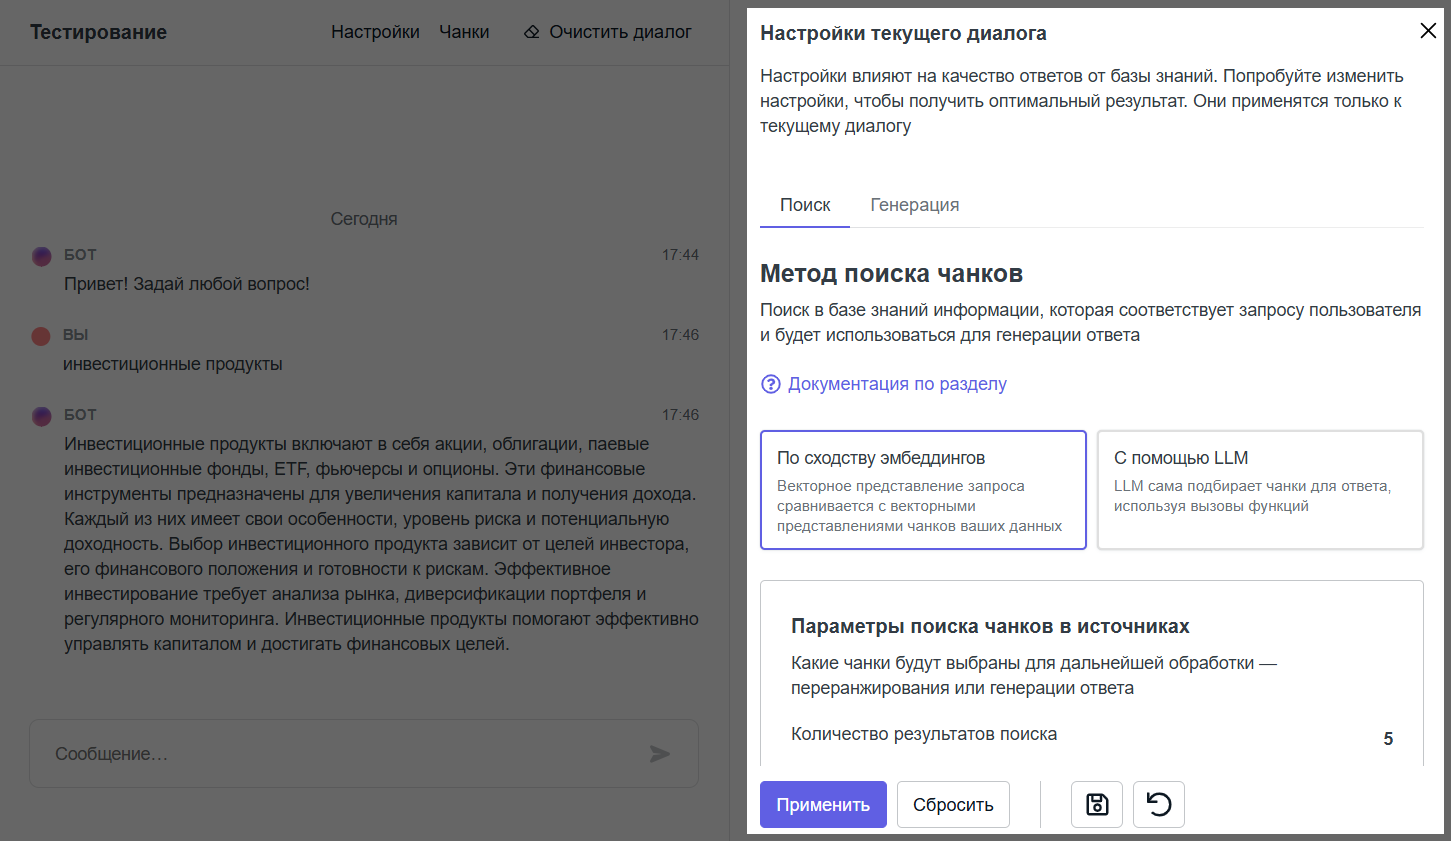Viewport: 1451px width, 841px height.
Task: Open the Документация по разделу link
Action: pos(897,384)
